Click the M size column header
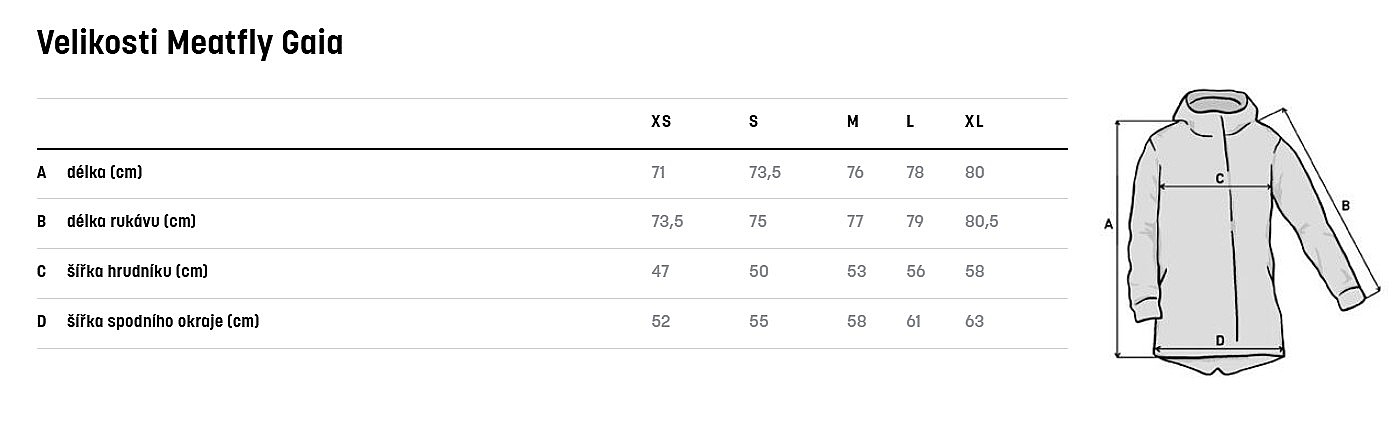 pos(853,122)
